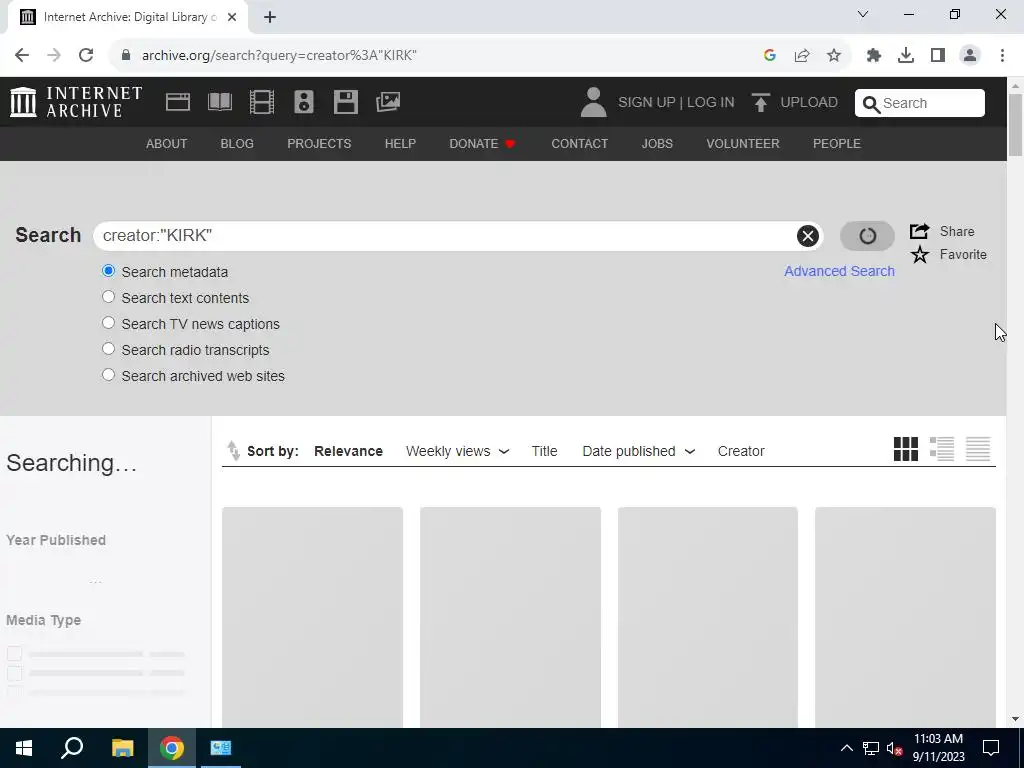1024x768 pixels.
Task: Sort results by Relevance
Action: pos(348,451)
